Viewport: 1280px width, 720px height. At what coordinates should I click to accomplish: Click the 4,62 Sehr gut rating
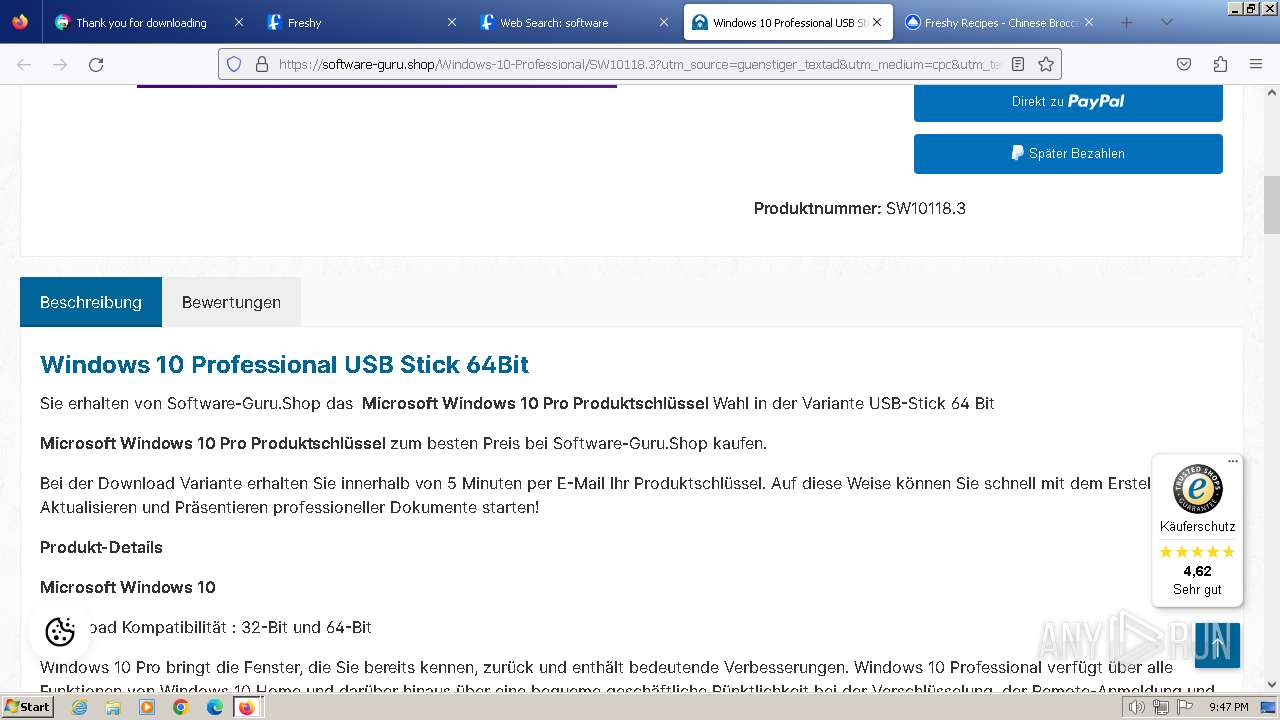pyautogui.click(x=1197, y=580)
